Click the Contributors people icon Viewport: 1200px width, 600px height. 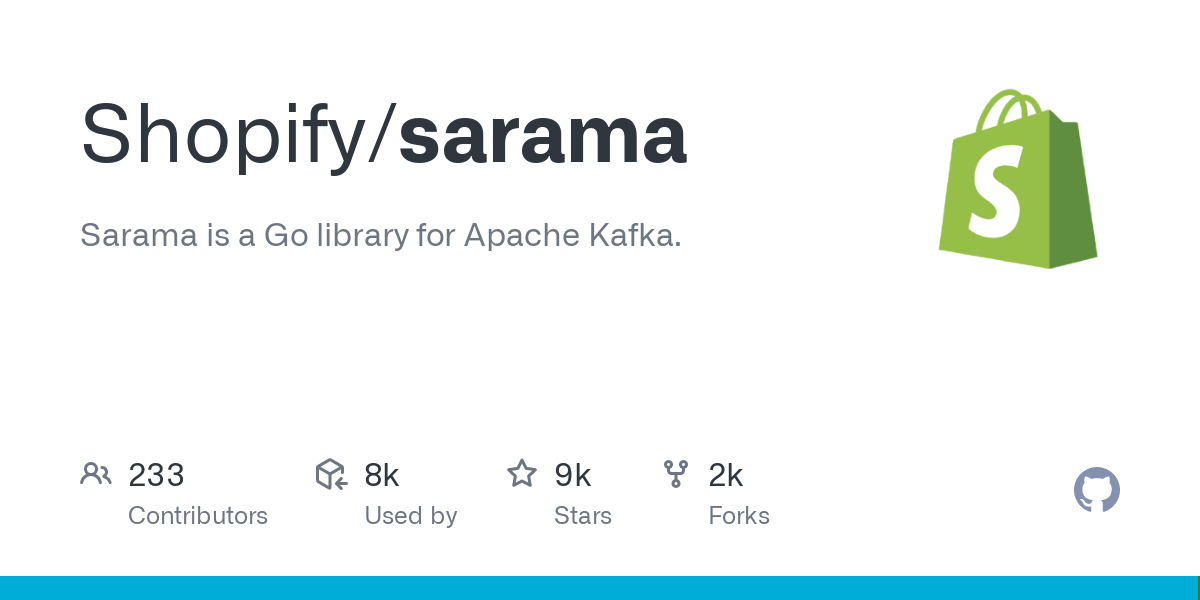(96, 474)
